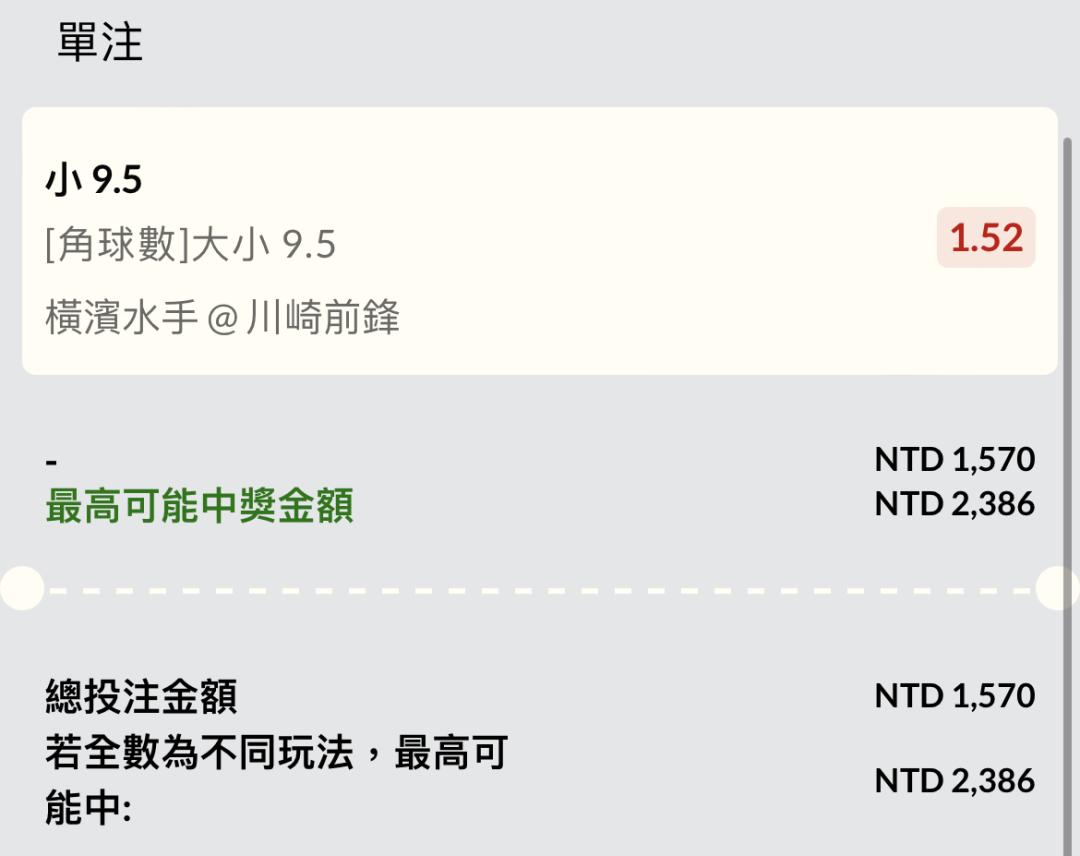Viewport: 1080px width, 856px height.
Task: Select the 小 9.5 bet selection title
Action: point(94,181)
